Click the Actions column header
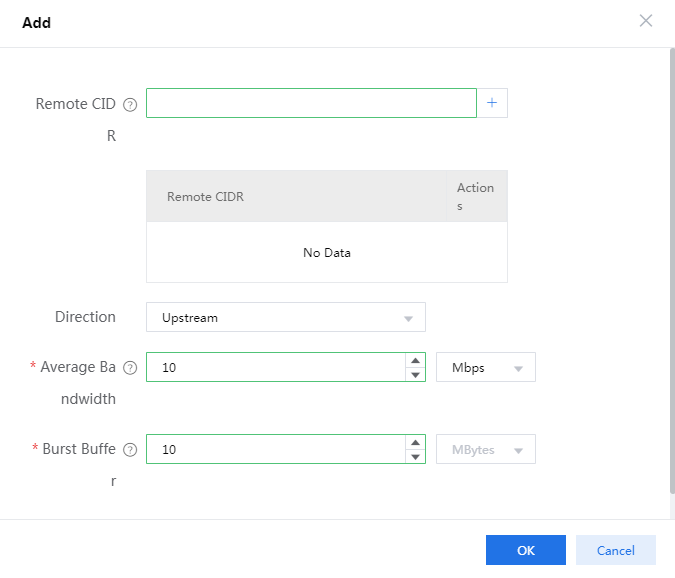The image size is (675, 578). (475, 196)
